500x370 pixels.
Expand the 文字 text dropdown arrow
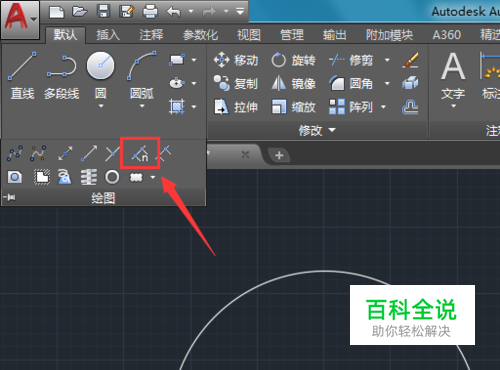click(453, 106)
